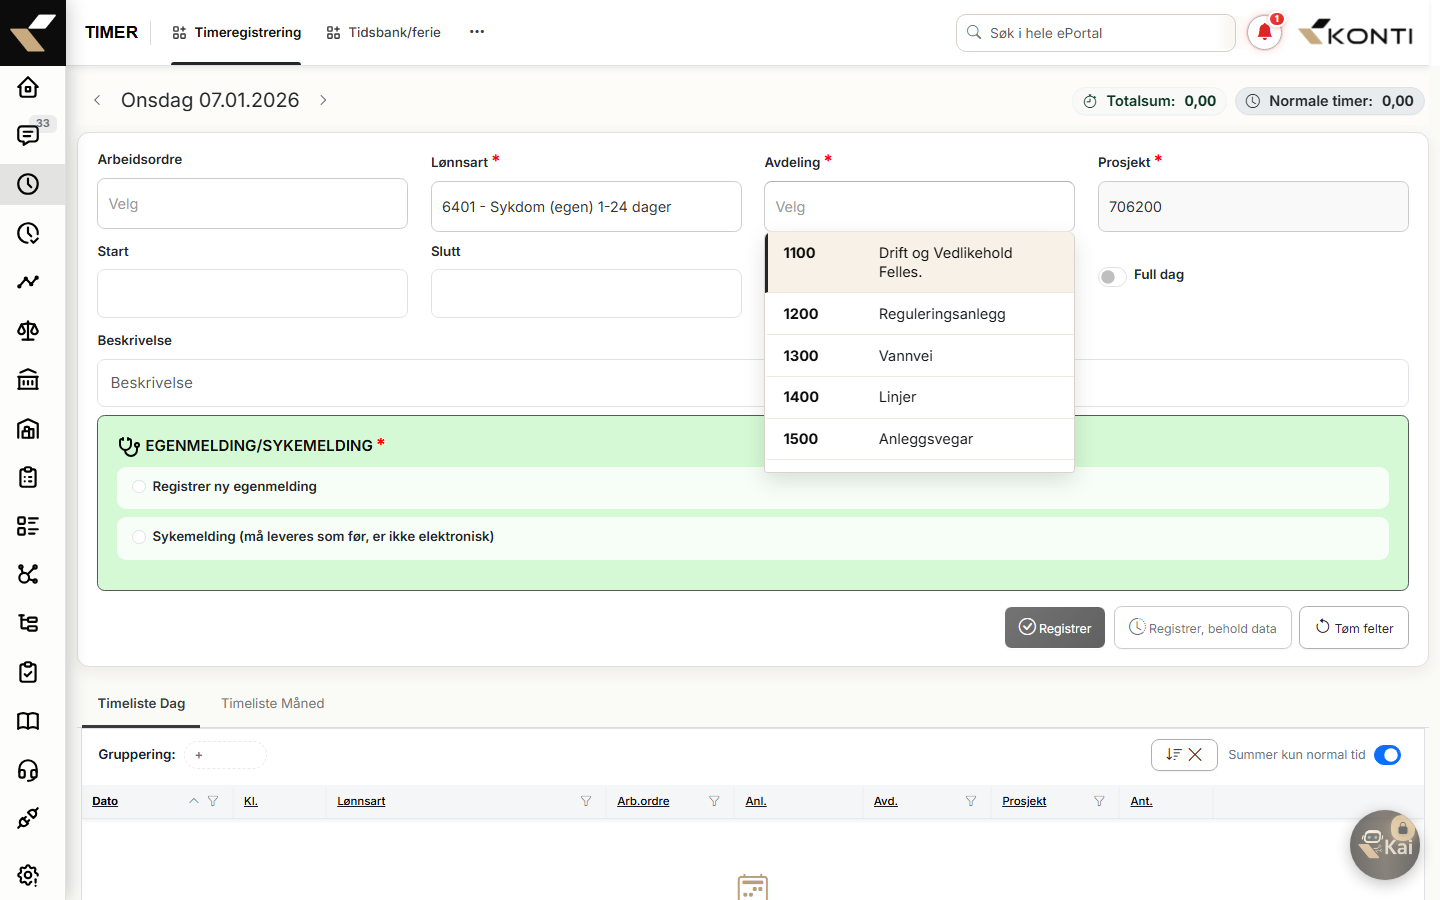Open filter icon on Arb.ordre column
Viewport: 1440px width, 900px height.
pos(714,801)
